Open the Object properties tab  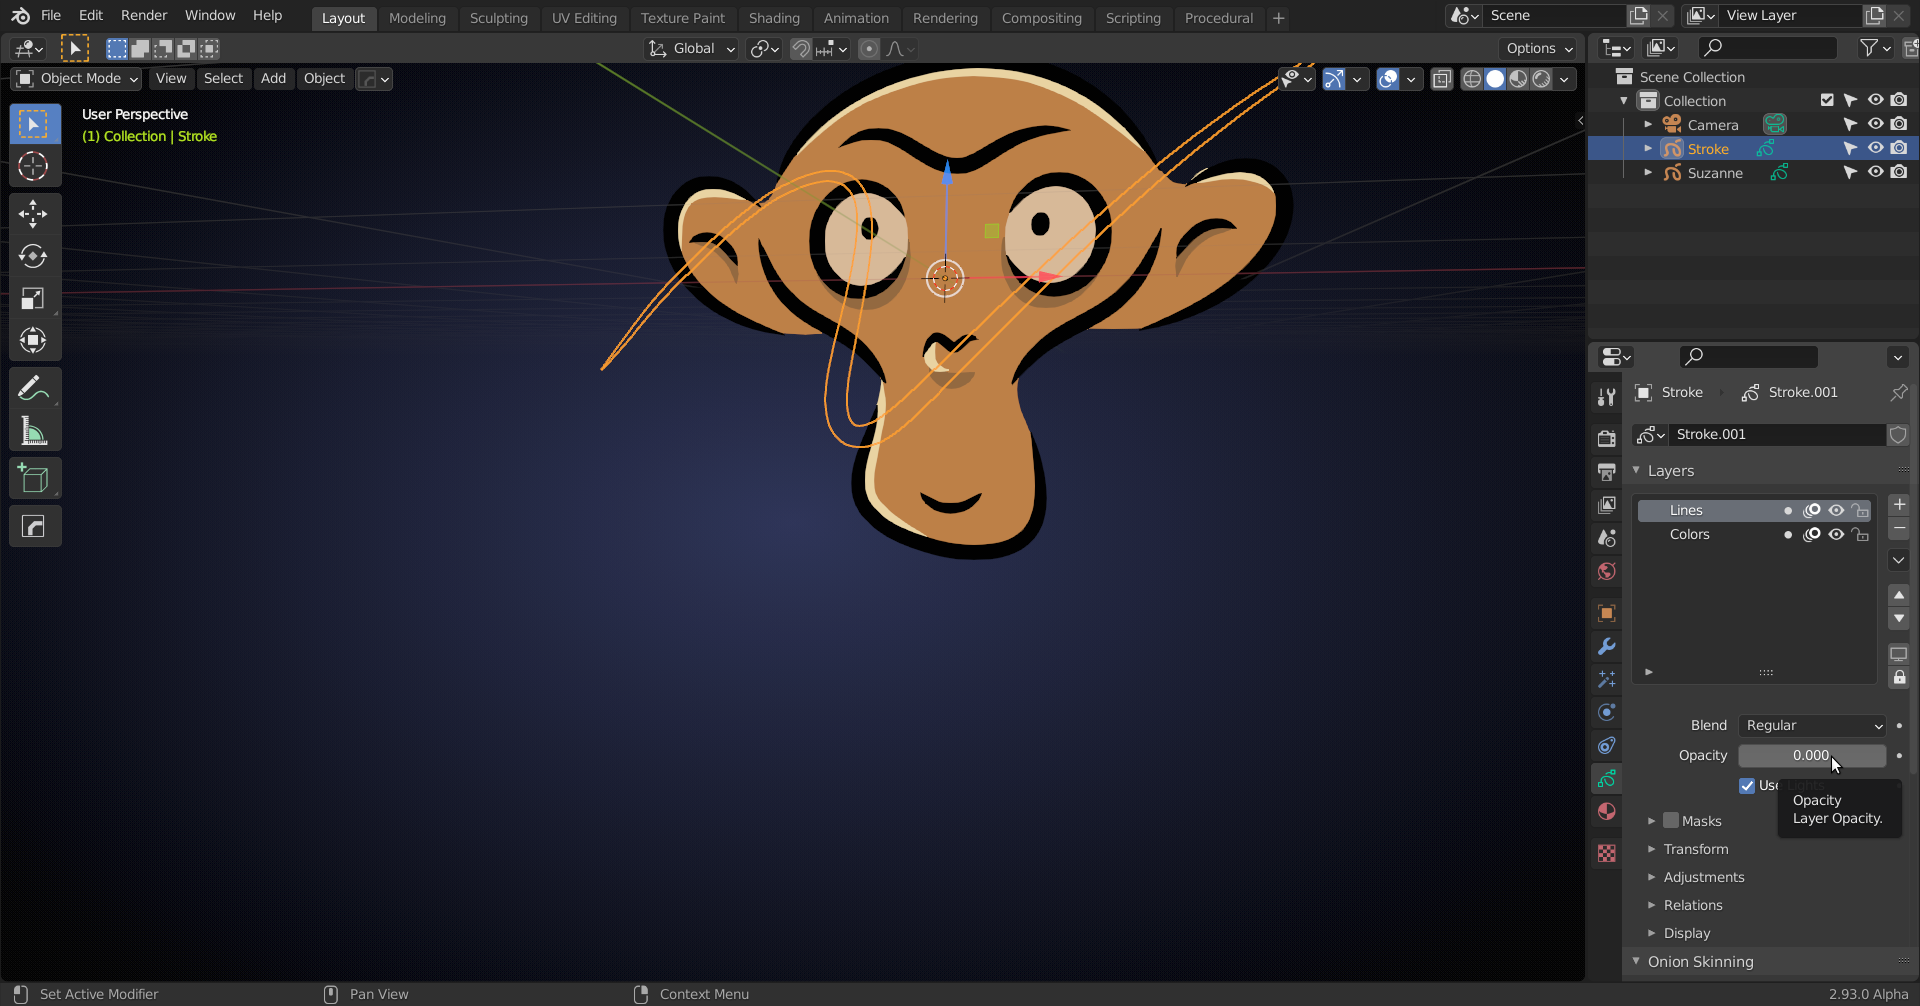click(1606, 613)
